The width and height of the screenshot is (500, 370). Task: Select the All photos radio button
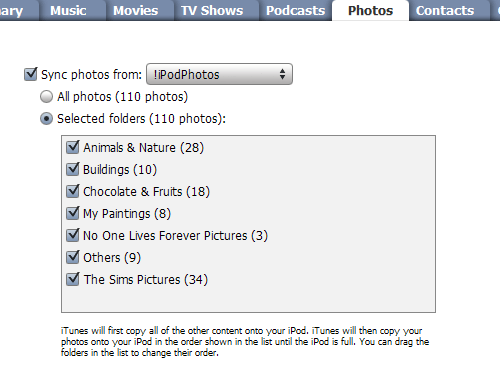(46, 97)
